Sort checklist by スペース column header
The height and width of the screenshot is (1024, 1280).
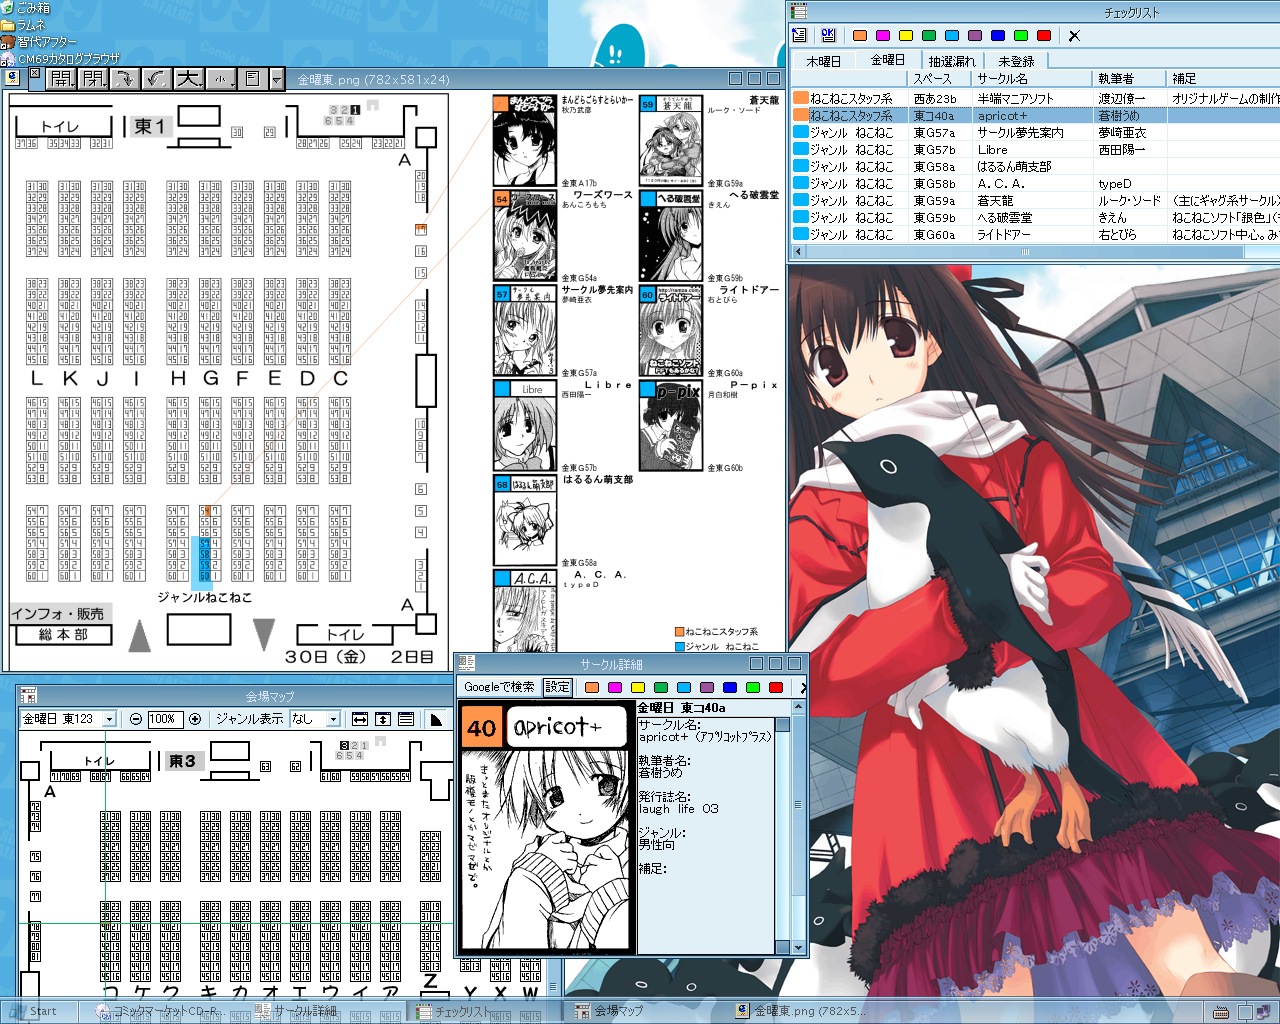941,78
